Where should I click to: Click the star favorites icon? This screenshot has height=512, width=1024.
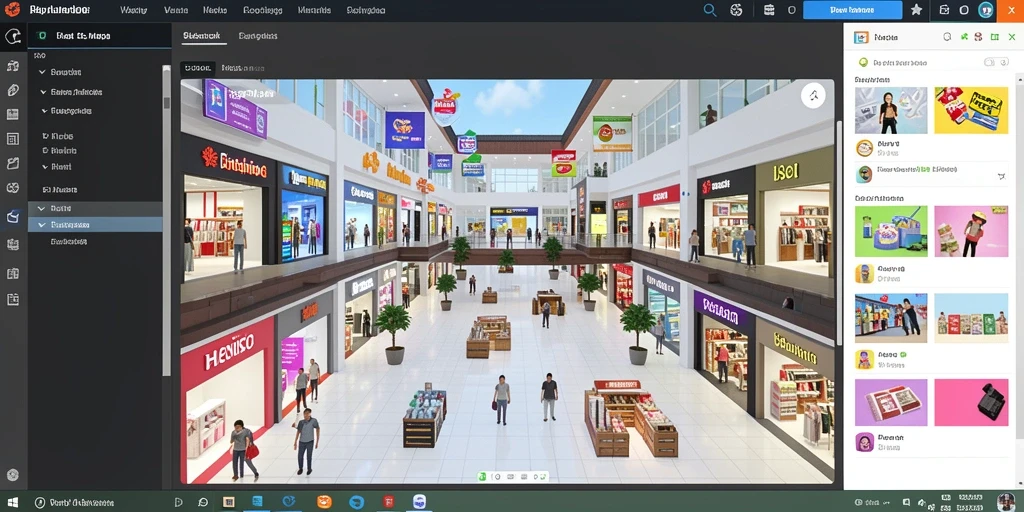click(x=916, y=10)
